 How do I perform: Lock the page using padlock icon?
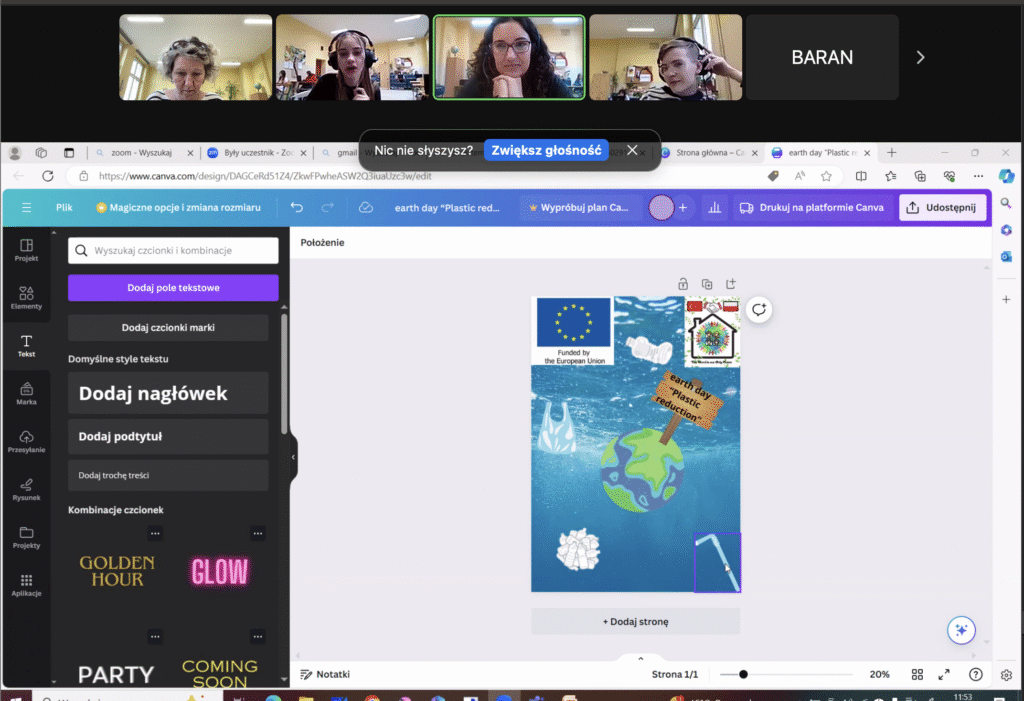683,284
